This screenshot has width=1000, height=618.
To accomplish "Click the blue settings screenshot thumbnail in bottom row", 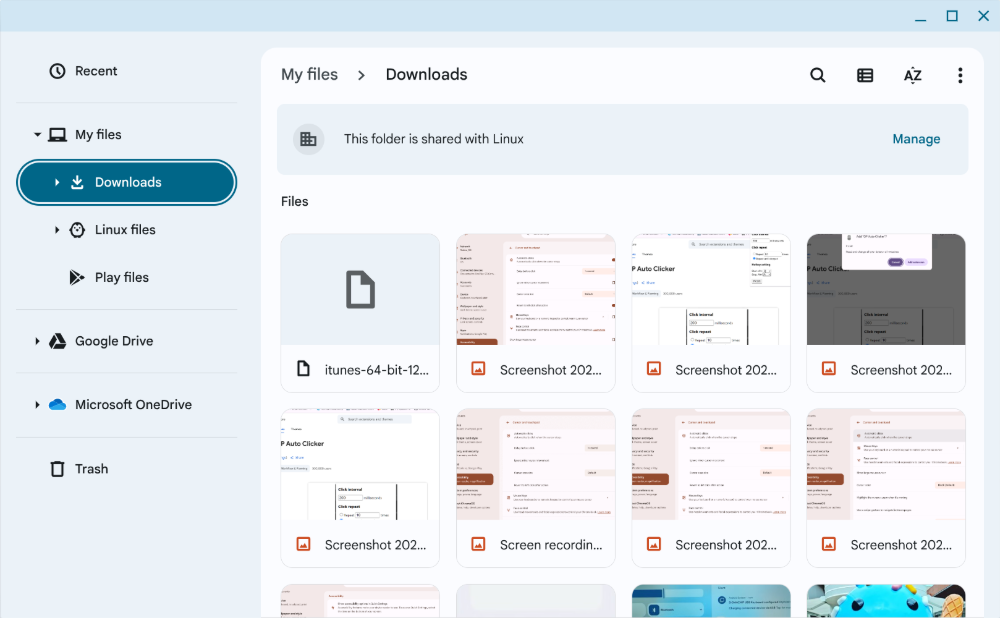I will coord(710,601).
